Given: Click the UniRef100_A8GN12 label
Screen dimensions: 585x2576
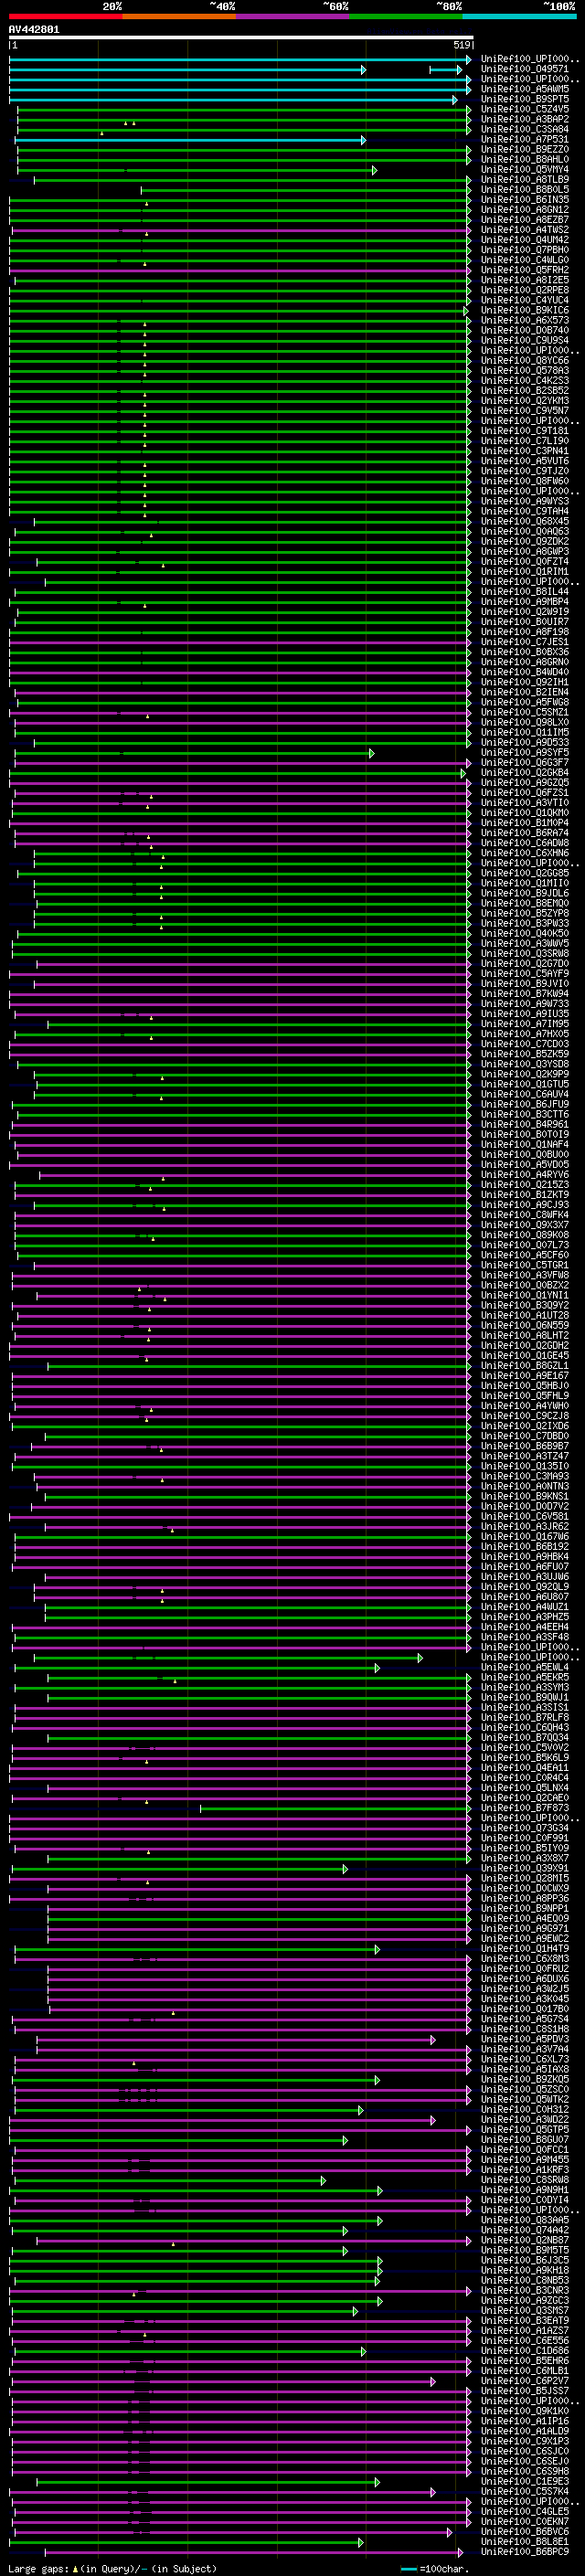Looking at the screenshot, I should (x=525, y=209).
